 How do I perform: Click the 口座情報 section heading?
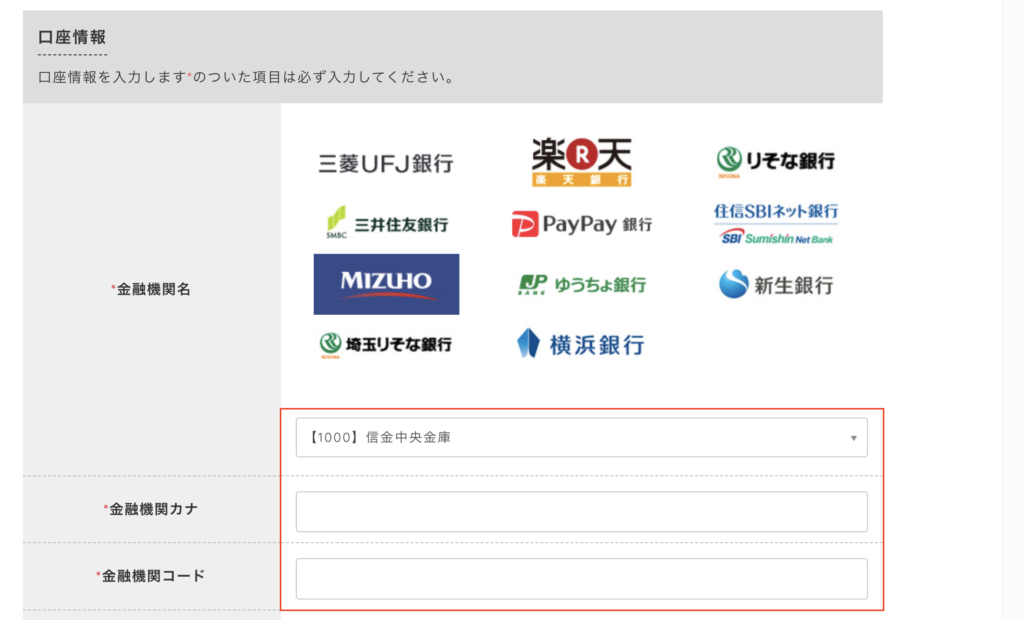pos(72,37)
